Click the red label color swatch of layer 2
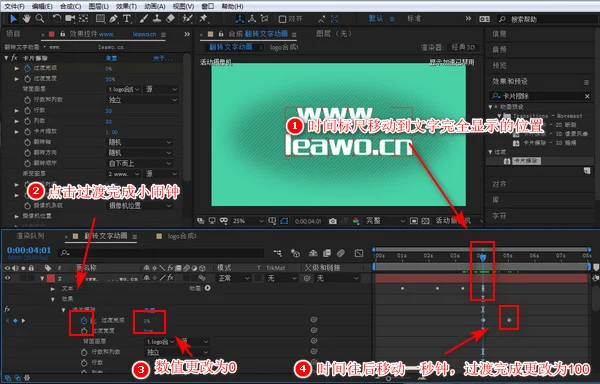This screenshot has width=600, height=384. point(51,278)
